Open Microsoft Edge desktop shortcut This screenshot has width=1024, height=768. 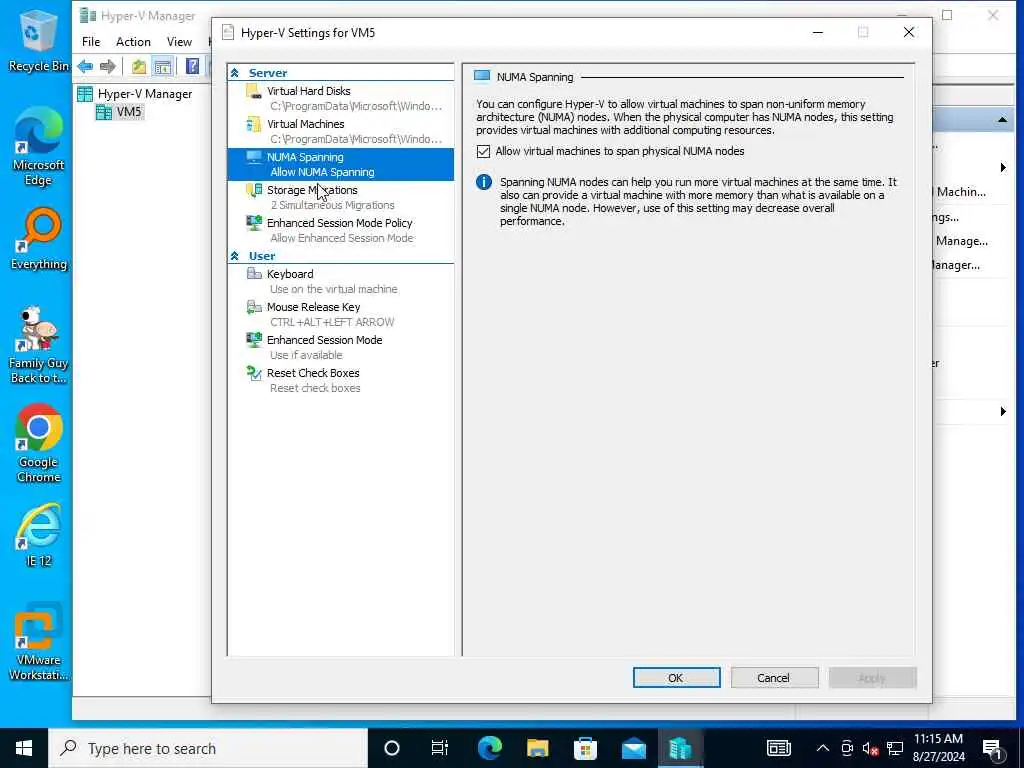tap(38, 147)
